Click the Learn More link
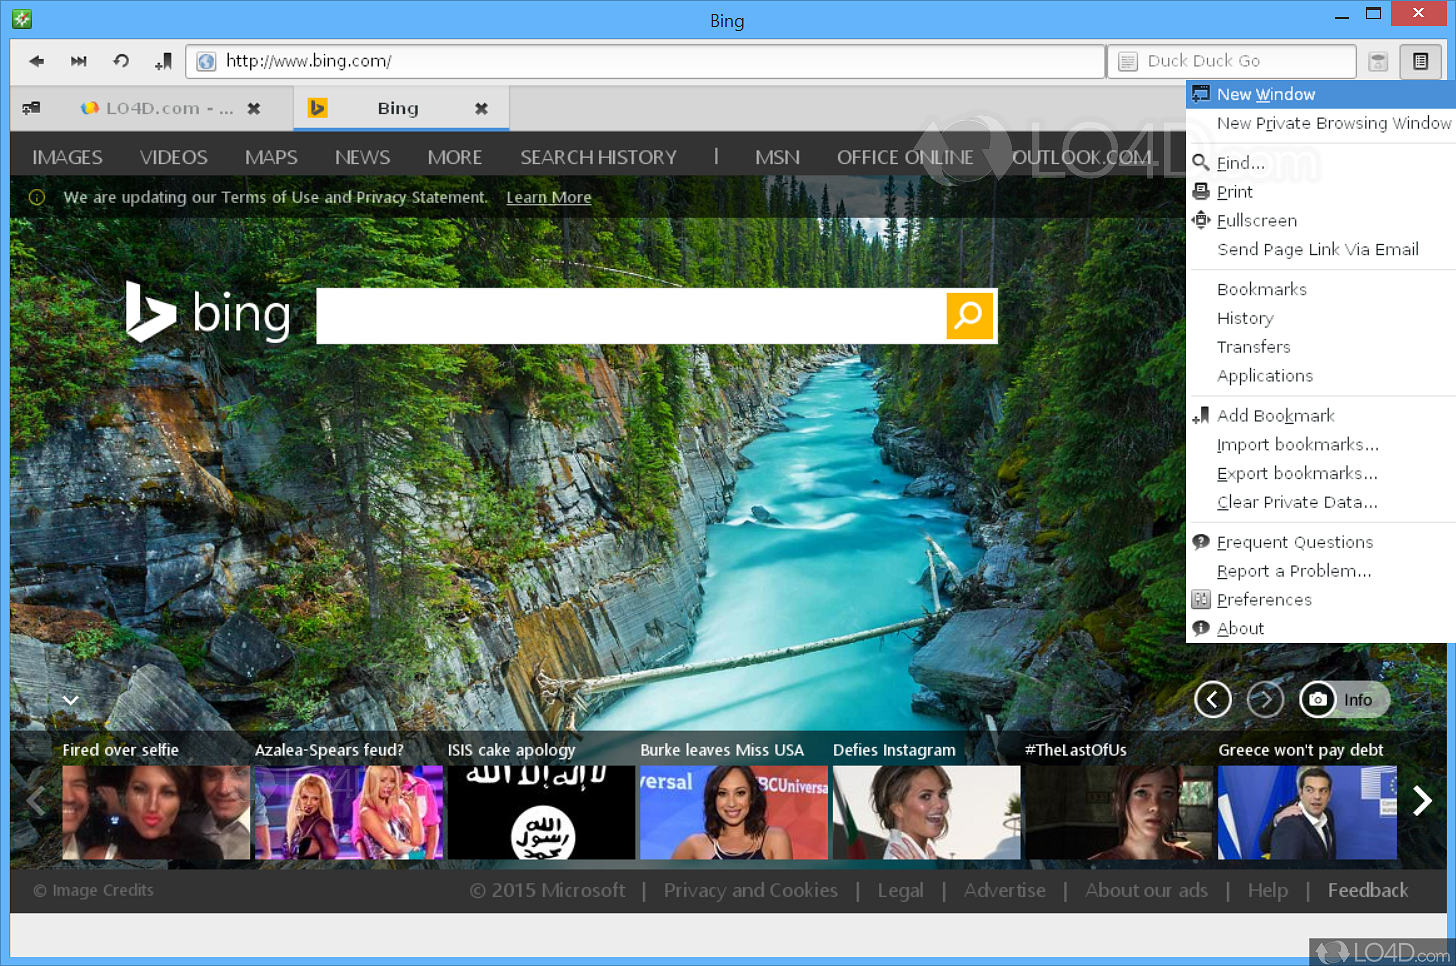The image size is (1456, 966). (x=549, y=197)
